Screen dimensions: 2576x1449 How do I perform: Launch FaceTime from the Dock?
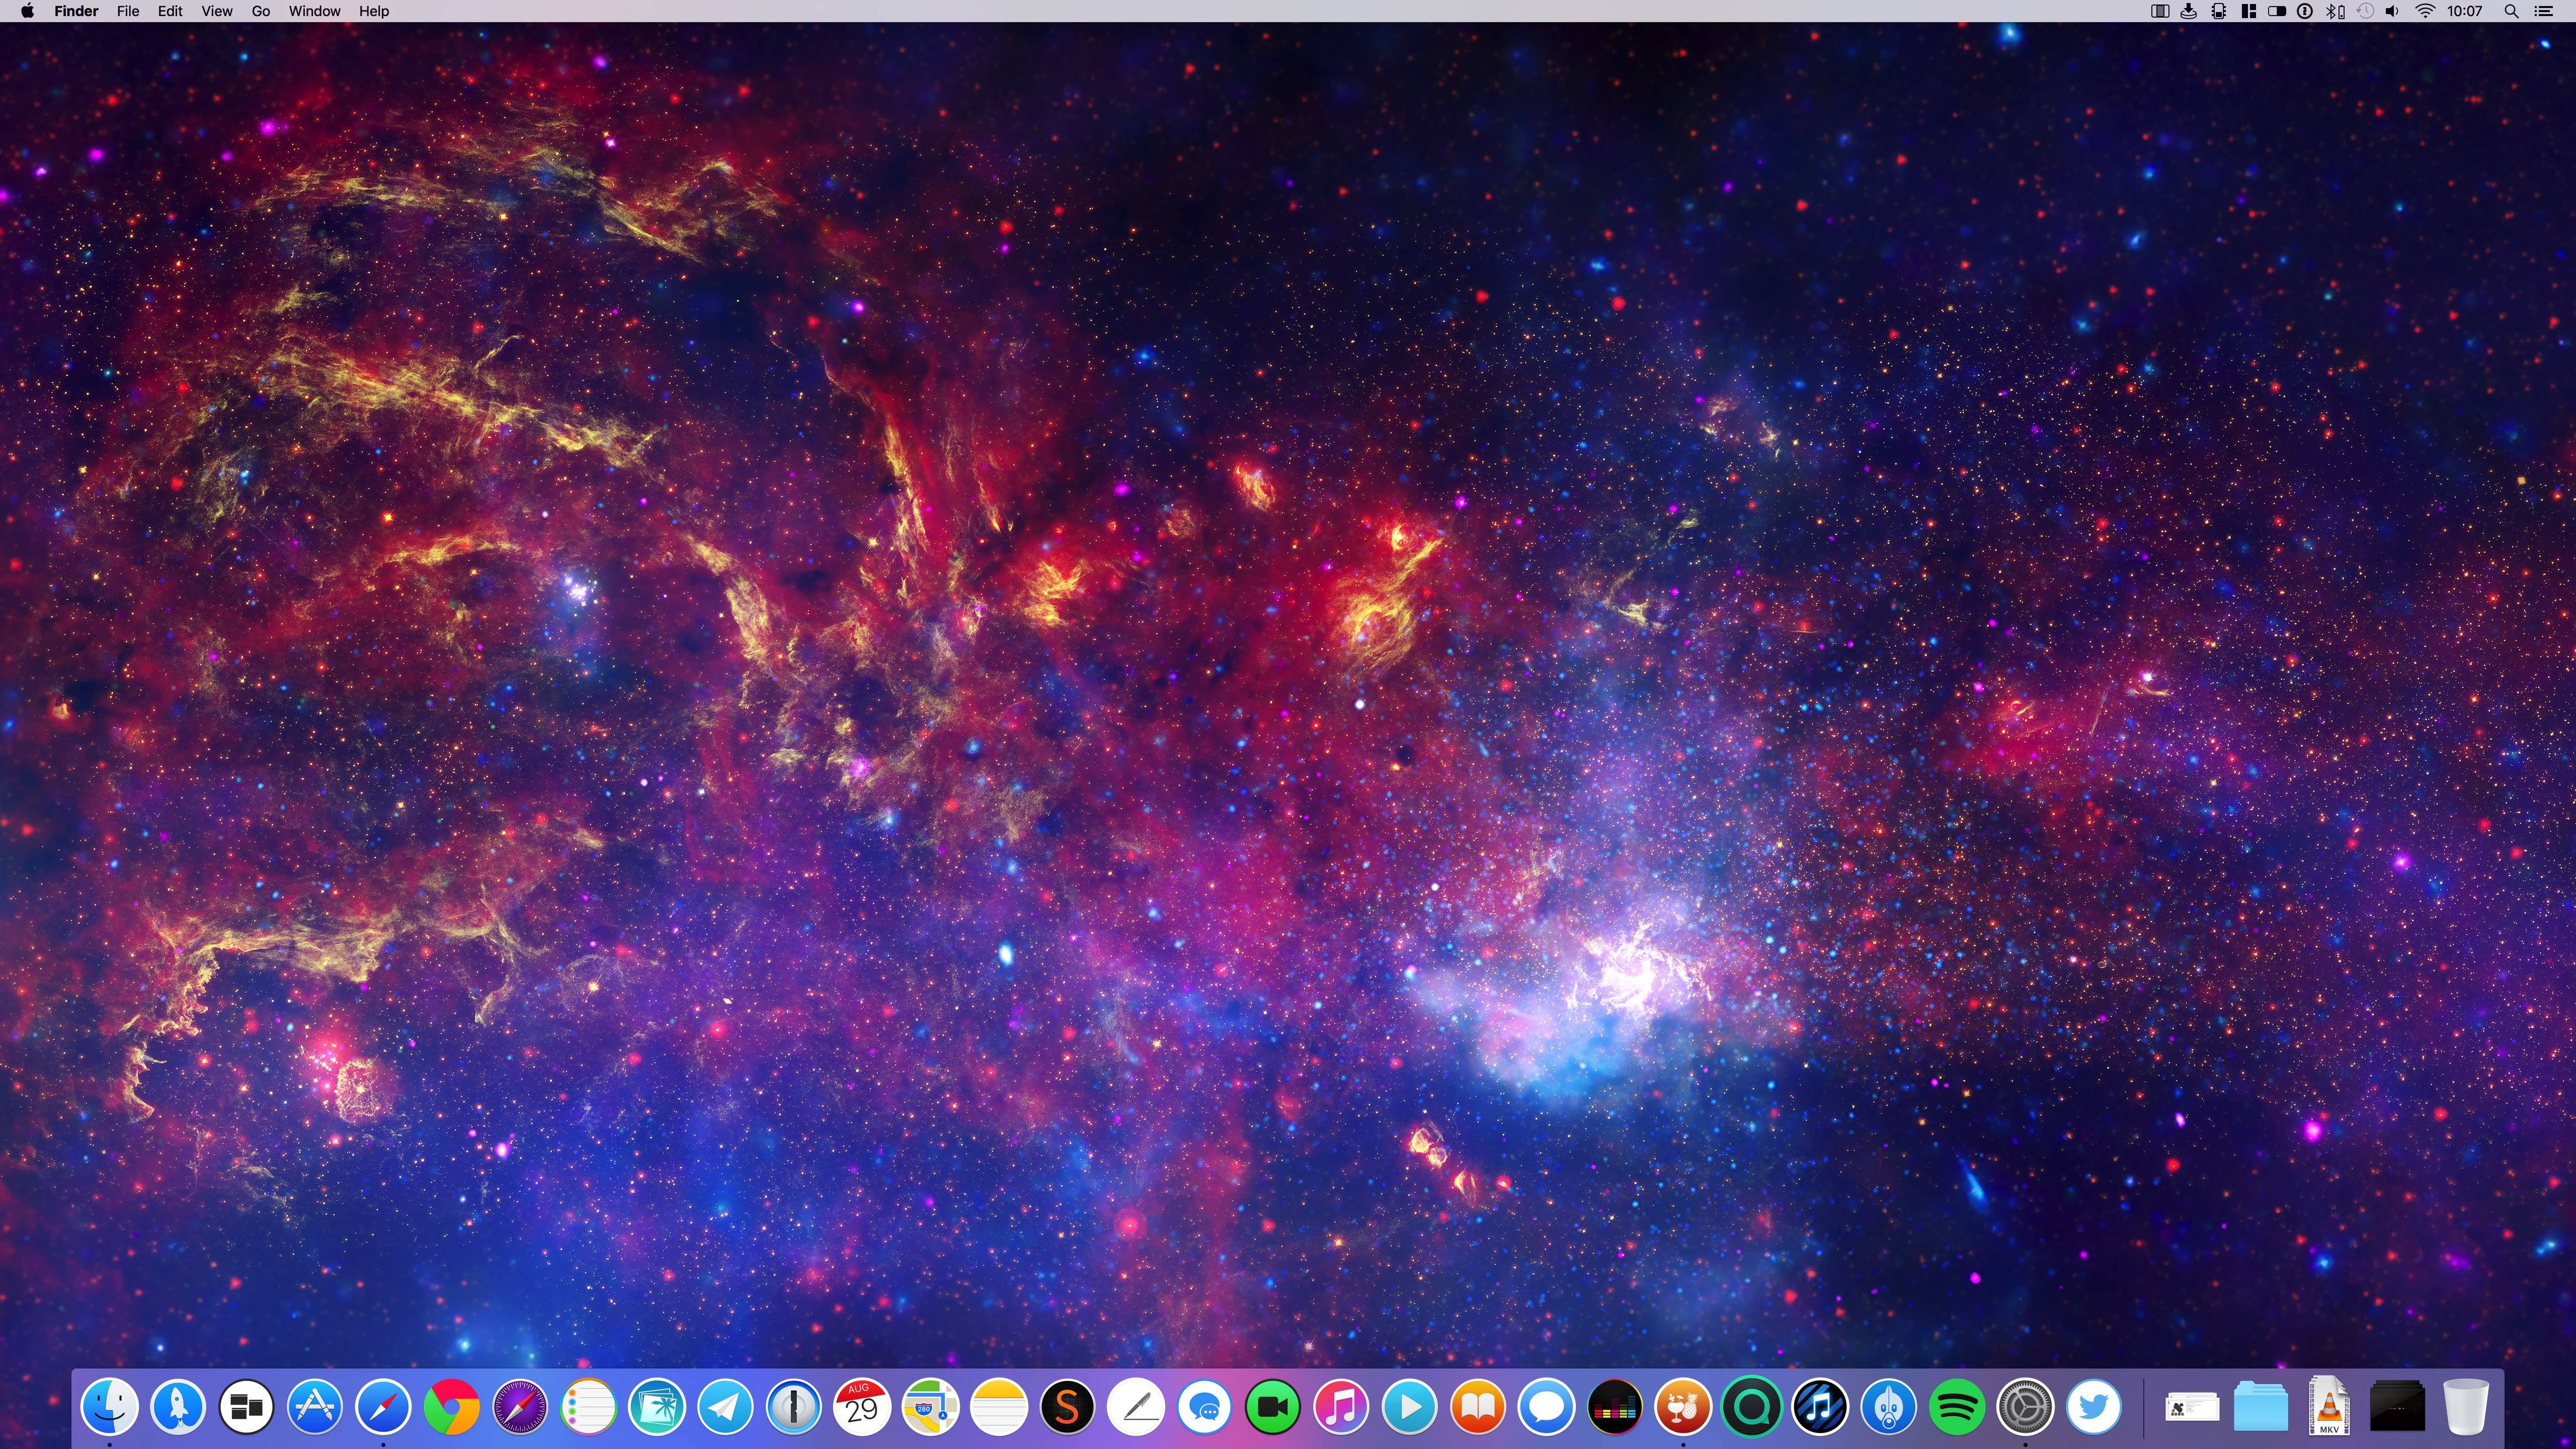tap(1272, 1407)
